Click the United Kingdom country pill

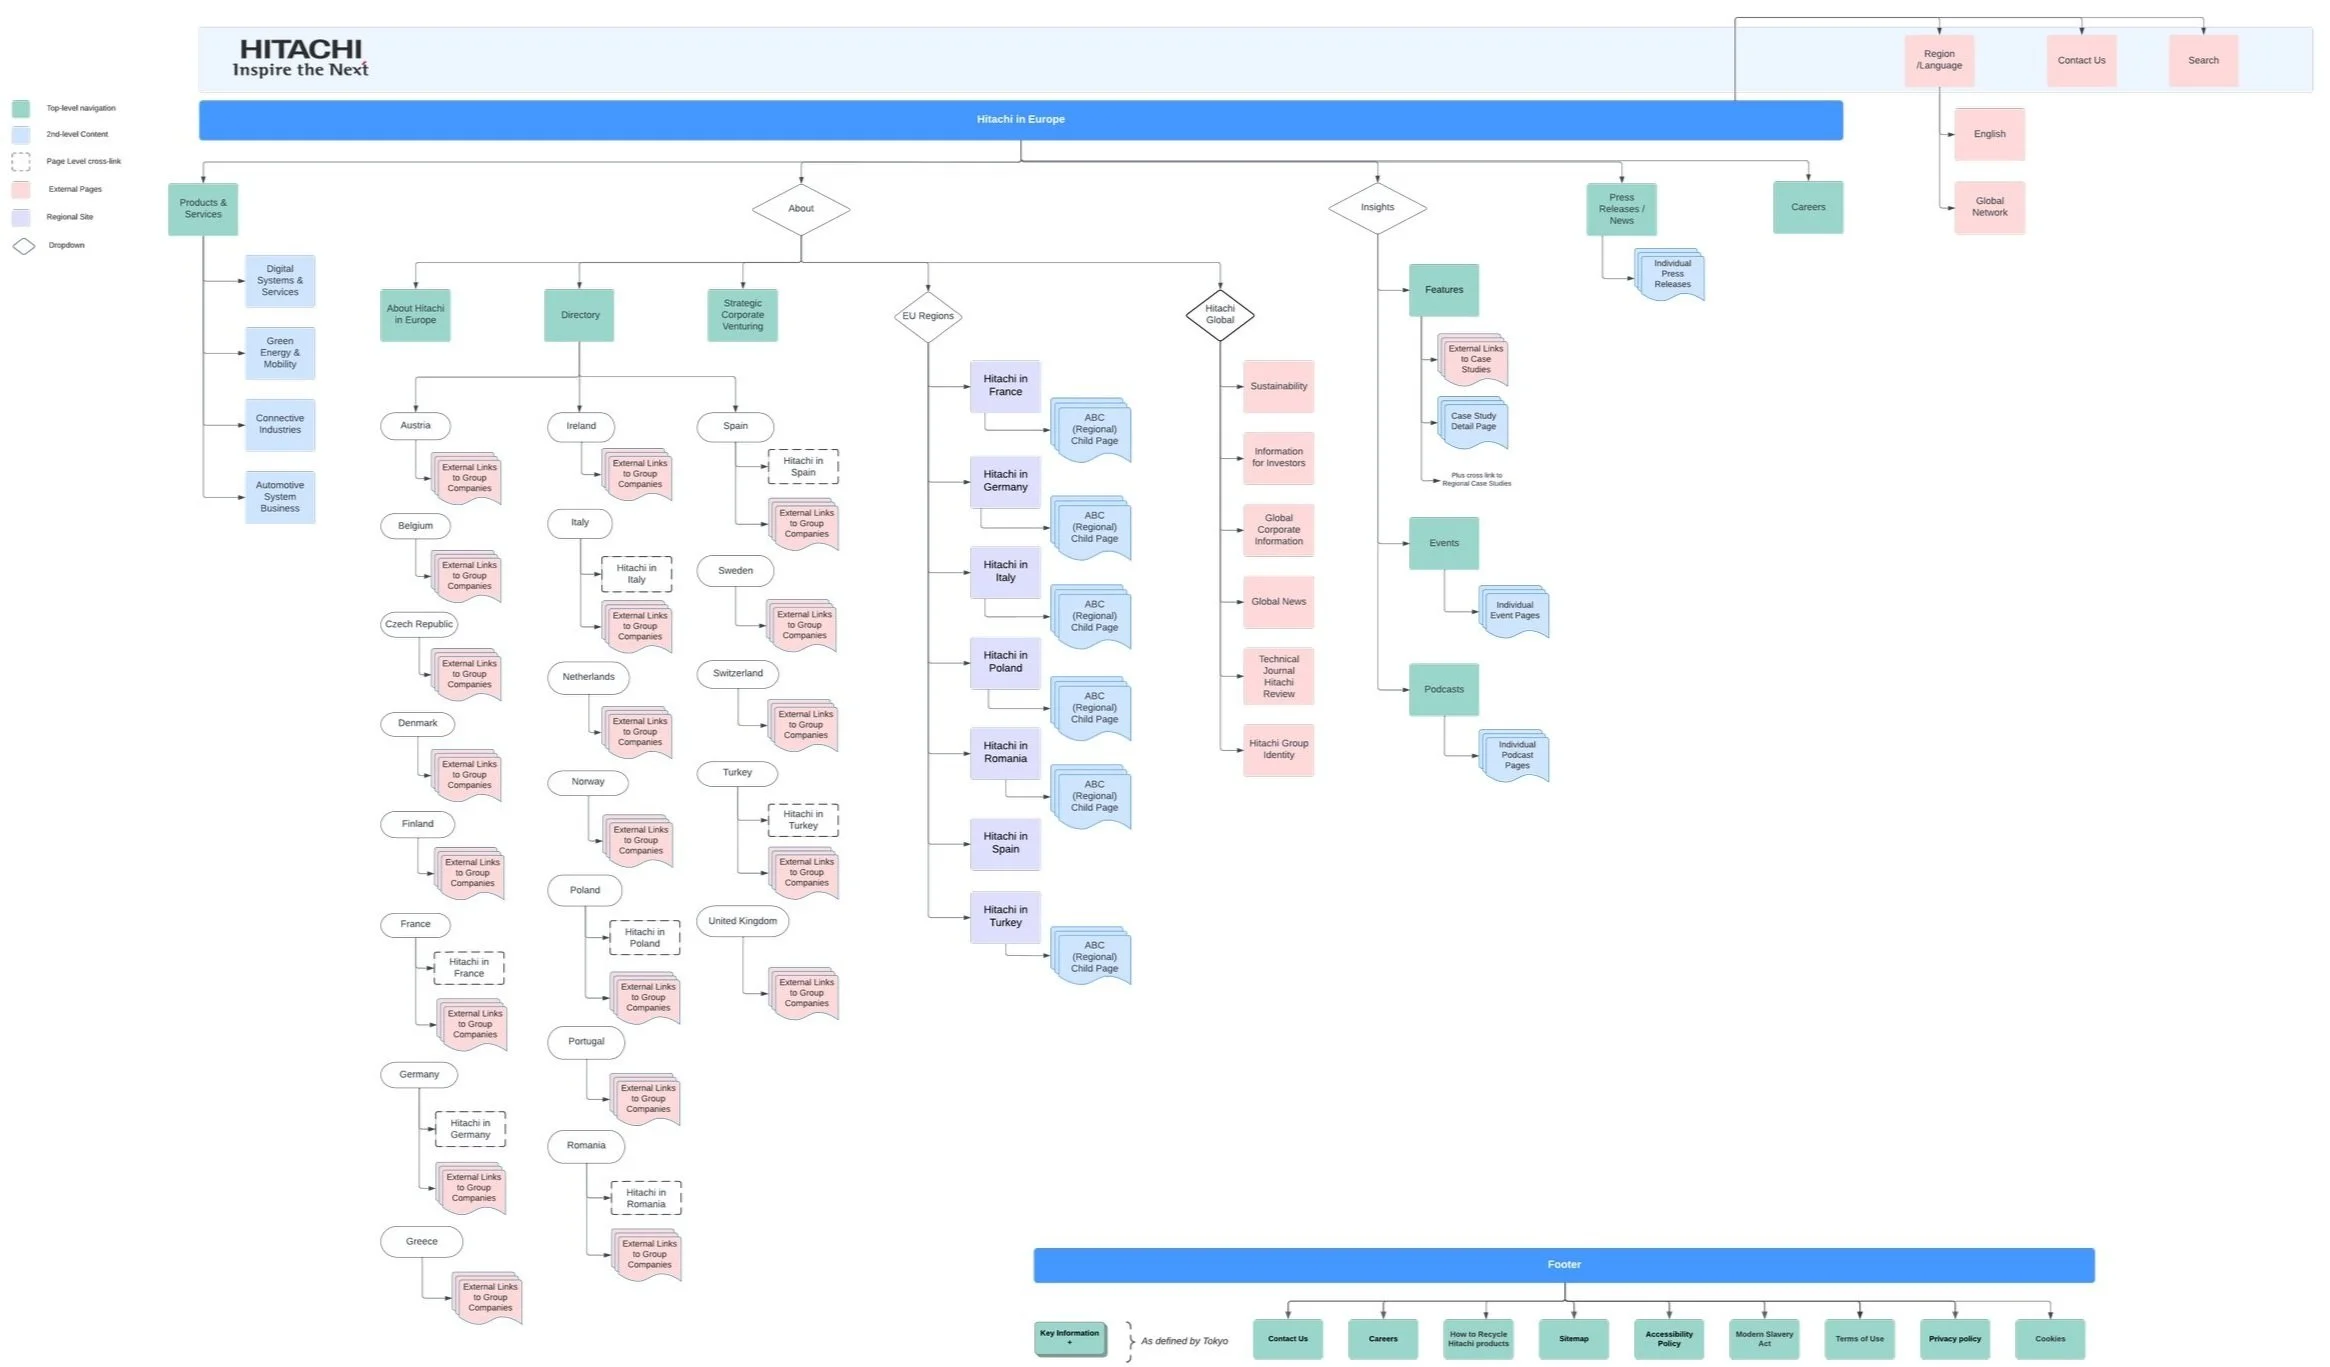pos(742,921)
